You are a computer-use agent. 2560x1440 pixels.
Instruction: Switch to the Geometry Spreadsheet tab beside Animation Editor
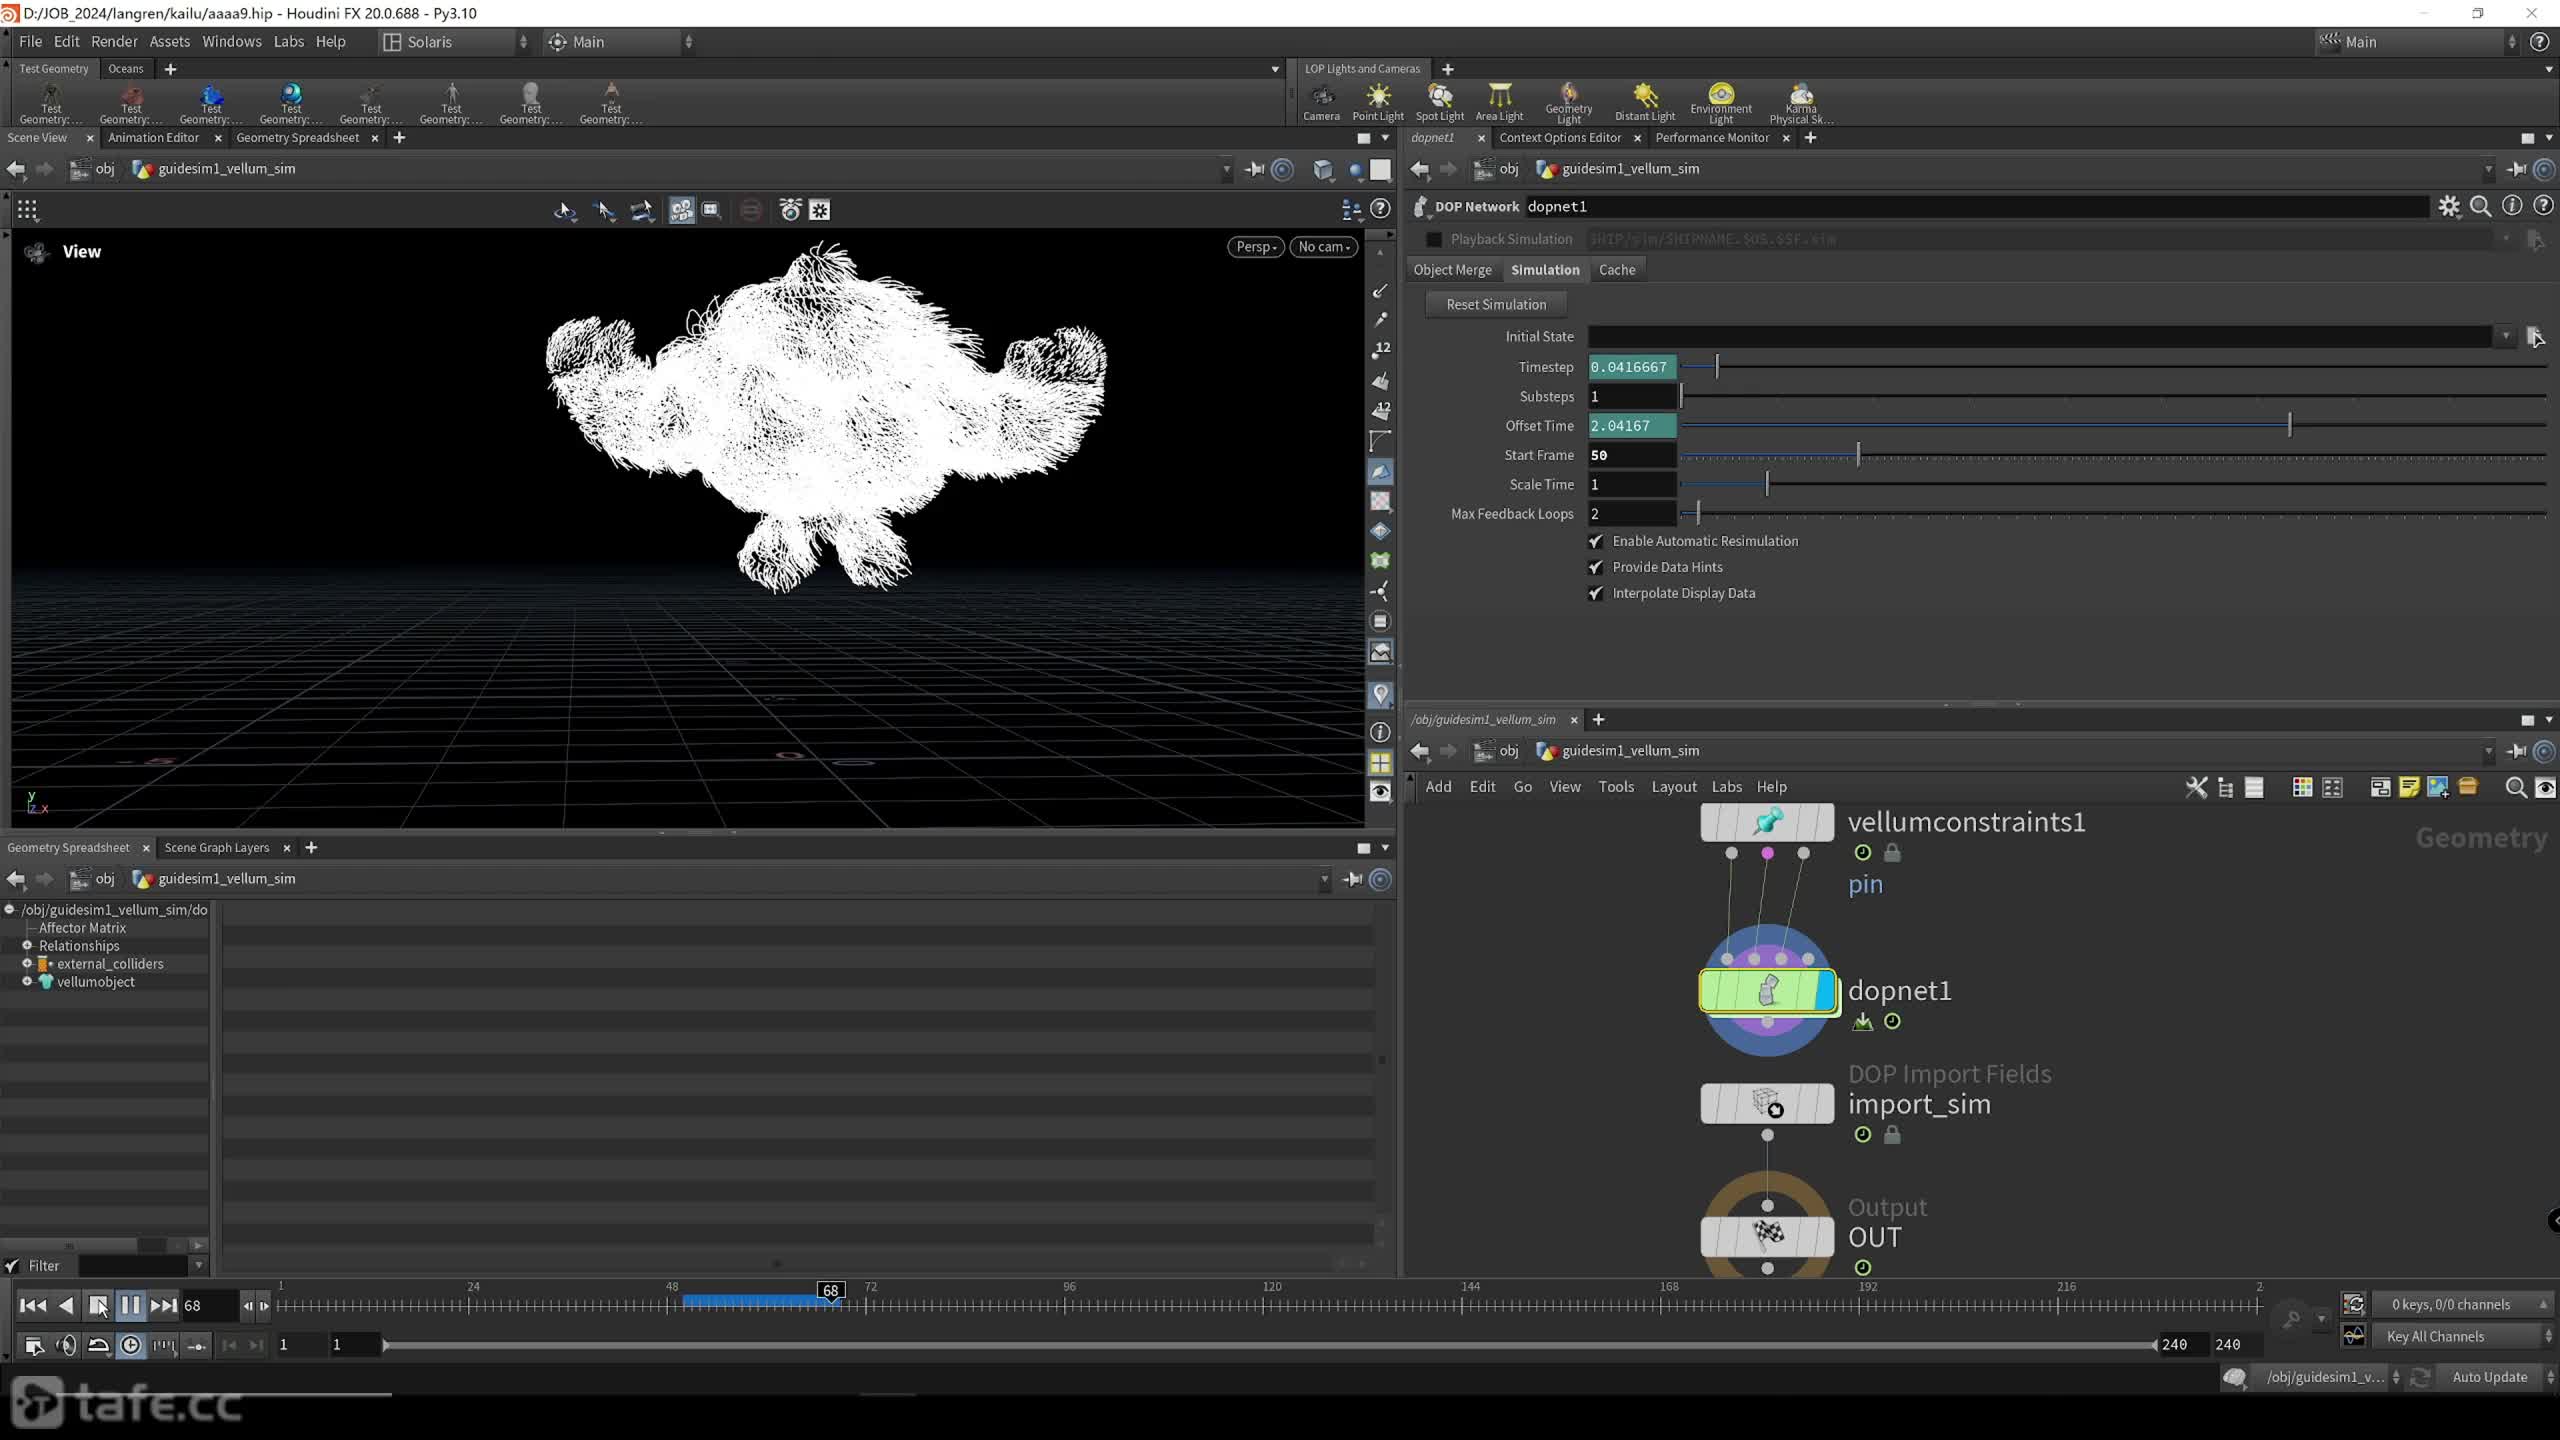(x=297, y=138)
